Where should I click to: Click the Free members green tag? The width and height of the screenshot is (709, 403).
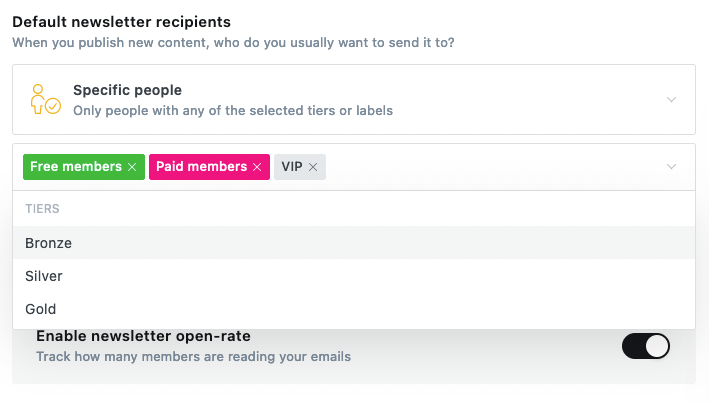point(76,166)
